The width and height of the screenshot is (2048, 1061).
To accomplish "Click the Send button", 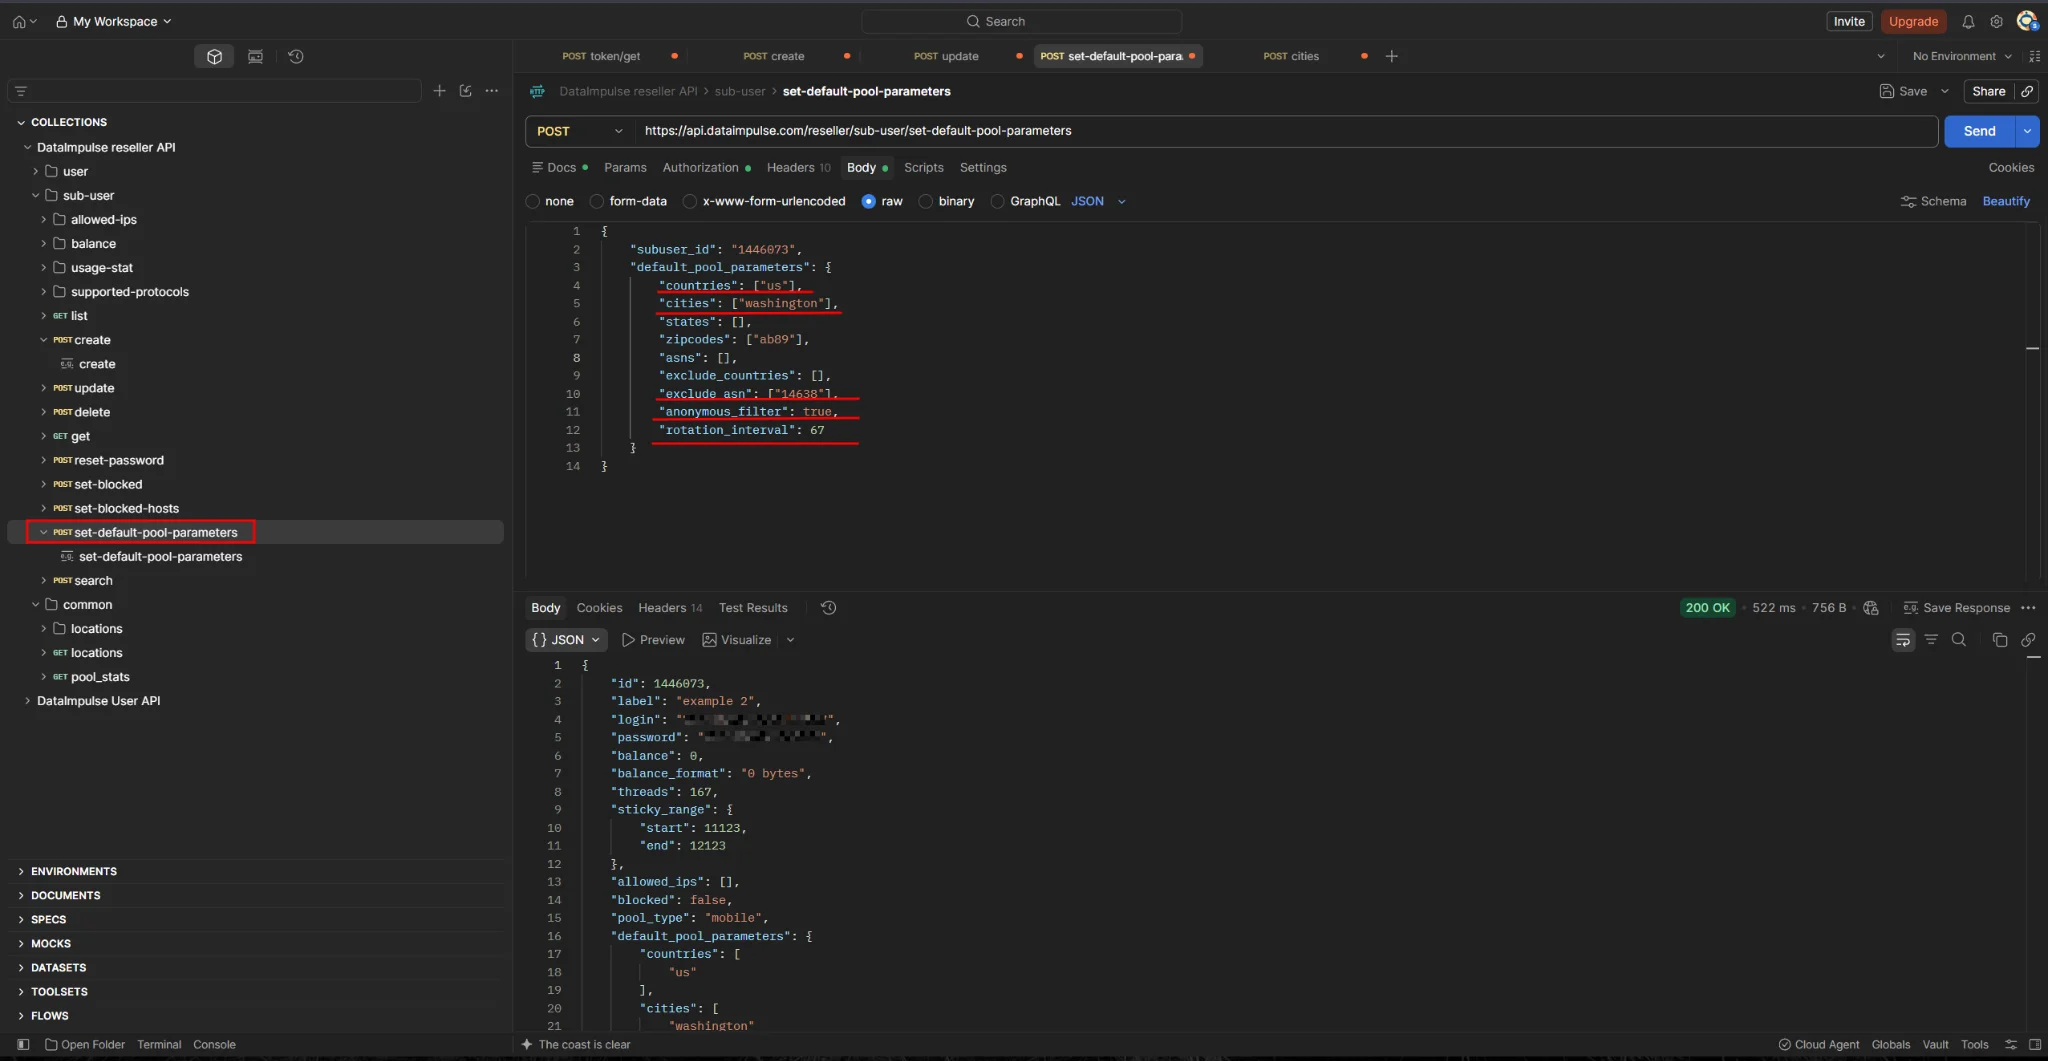I will point(1979,131).
